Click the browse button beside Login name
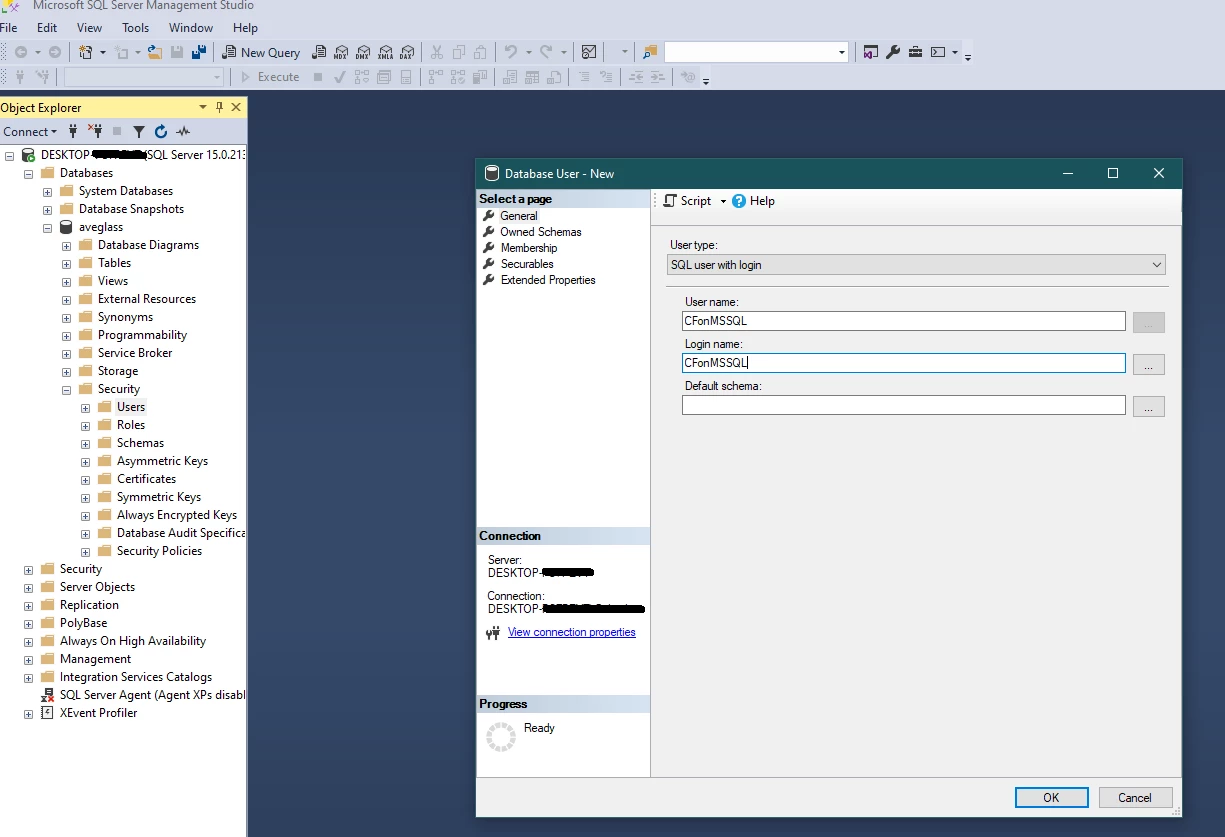Image resolution: width=1225 pixels, height=837 pixels. (1148, 364)
